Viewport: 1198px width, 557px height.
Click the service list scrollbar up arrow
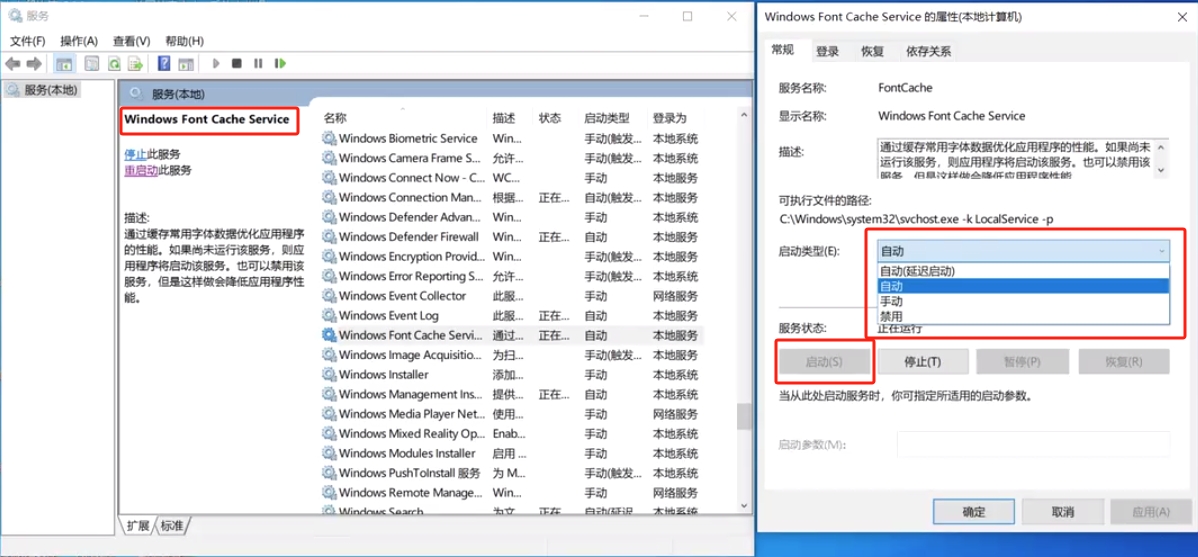pyautogui.click(x=743, y=115)
